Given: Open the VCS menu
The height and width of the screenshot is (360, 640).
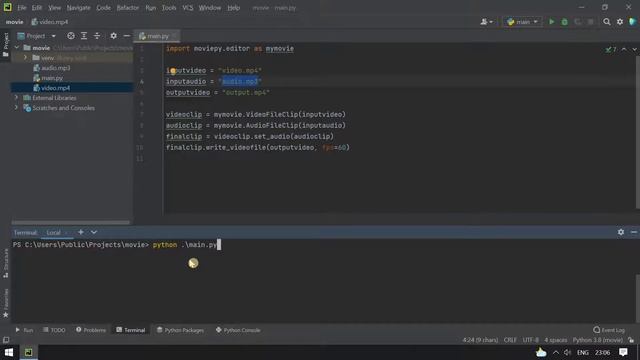Looking at the screenshot, I should (187, 8).
